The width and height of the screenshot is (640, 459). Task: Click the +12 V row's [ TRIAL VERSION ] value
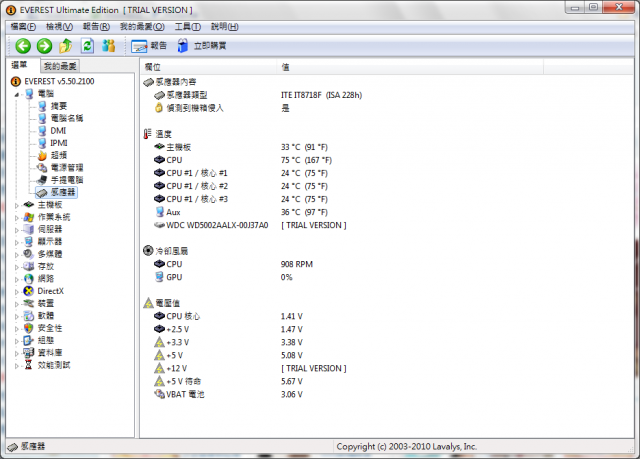313,368
